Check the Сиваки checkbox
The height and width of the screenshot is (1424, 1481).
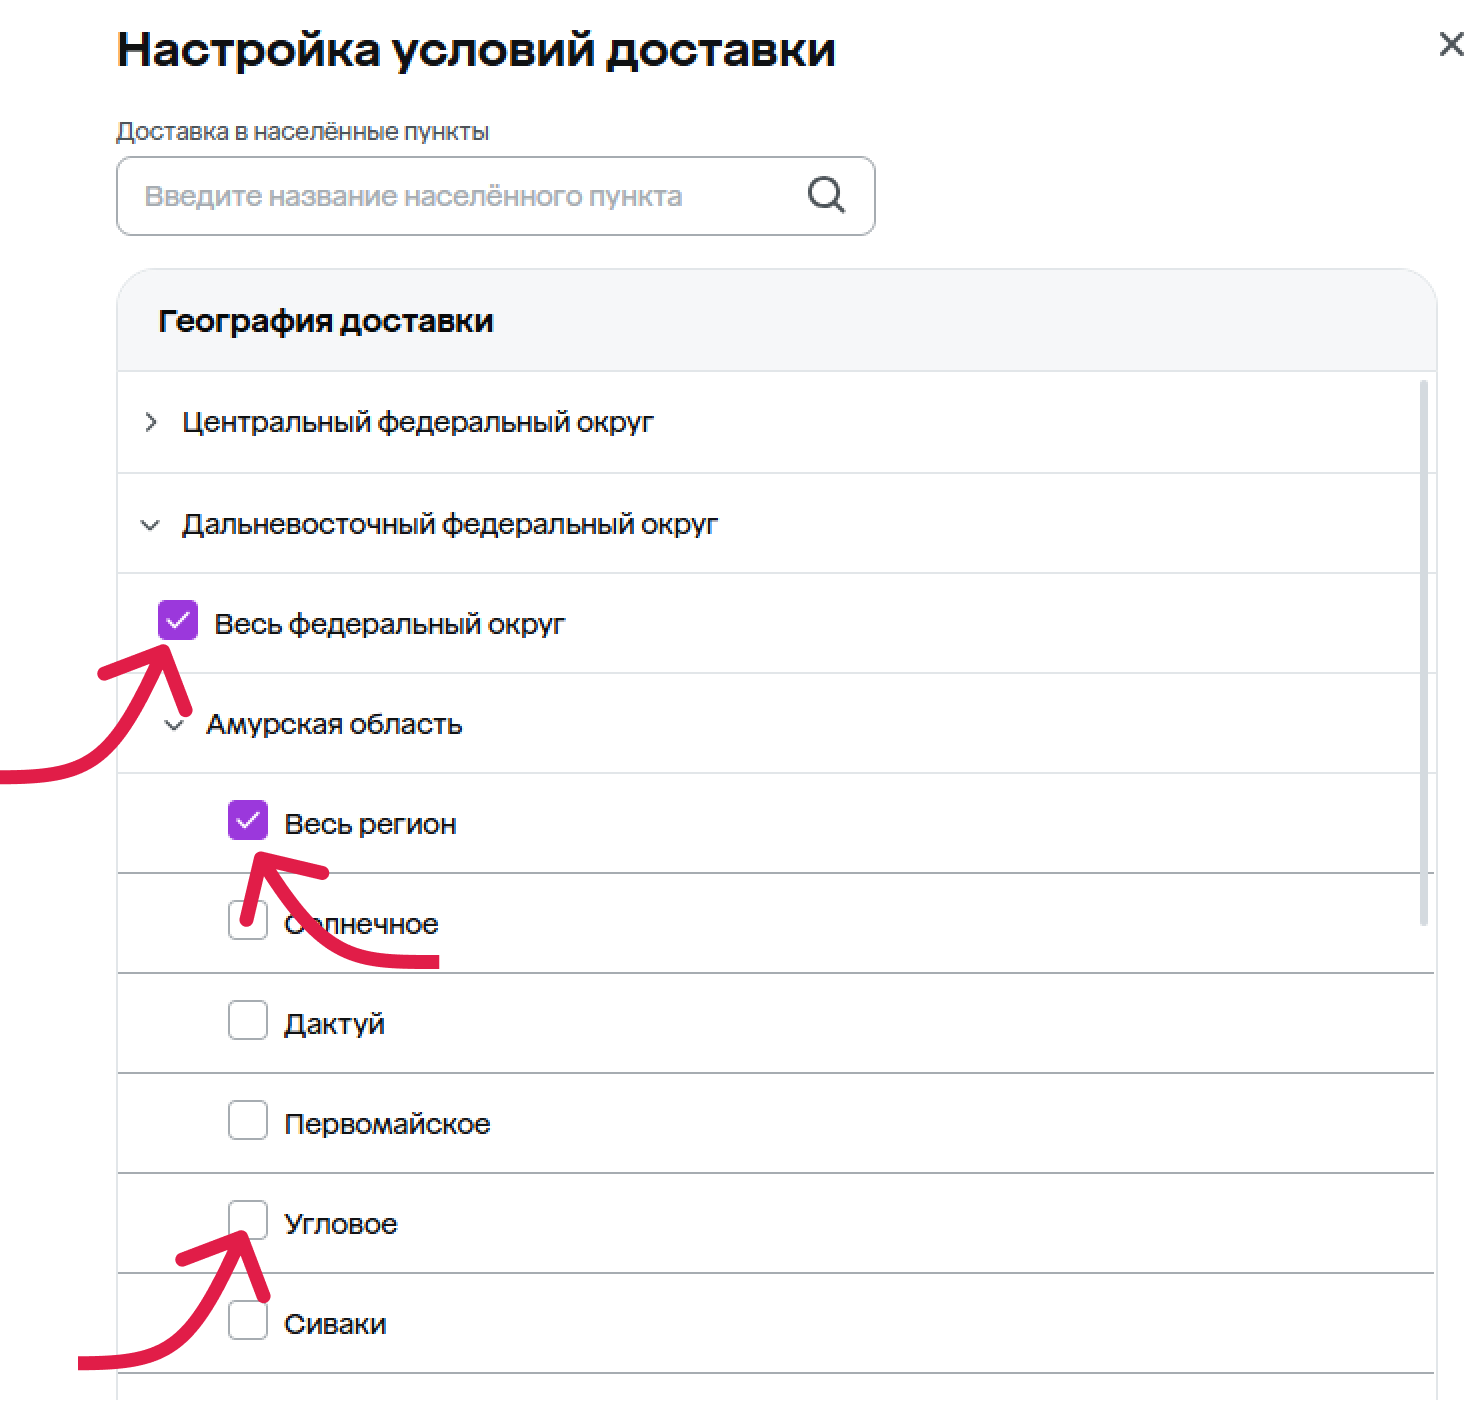click(248, 1320)
